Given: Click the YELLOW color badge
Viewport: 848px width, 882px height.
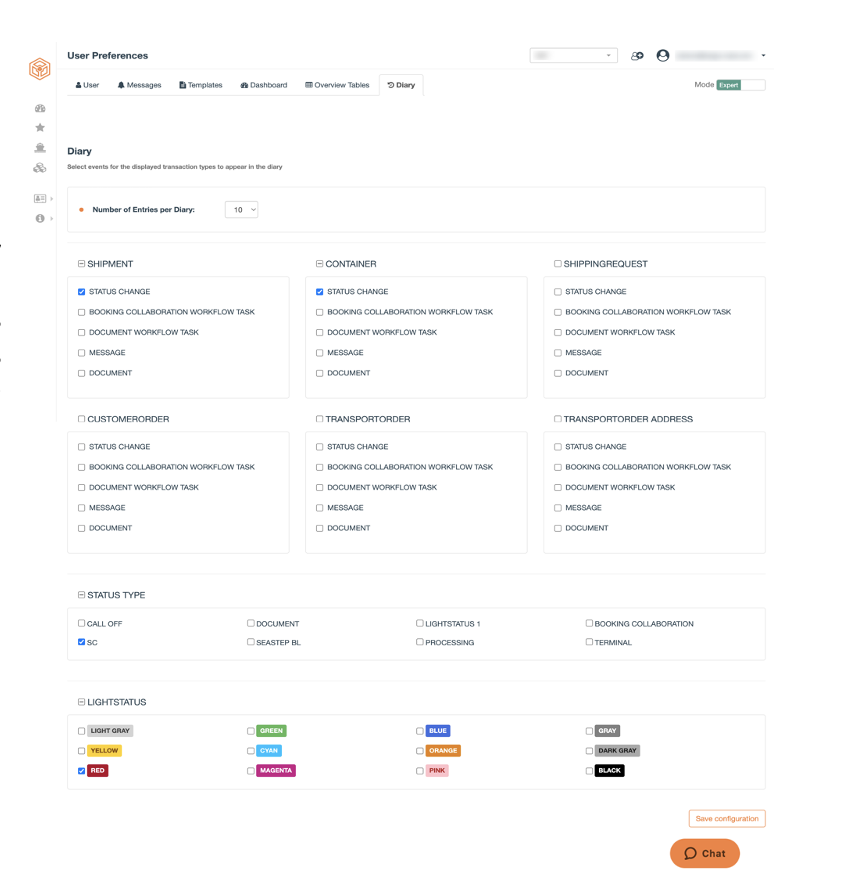Looking at the screenshot, I should click(105, 750).
